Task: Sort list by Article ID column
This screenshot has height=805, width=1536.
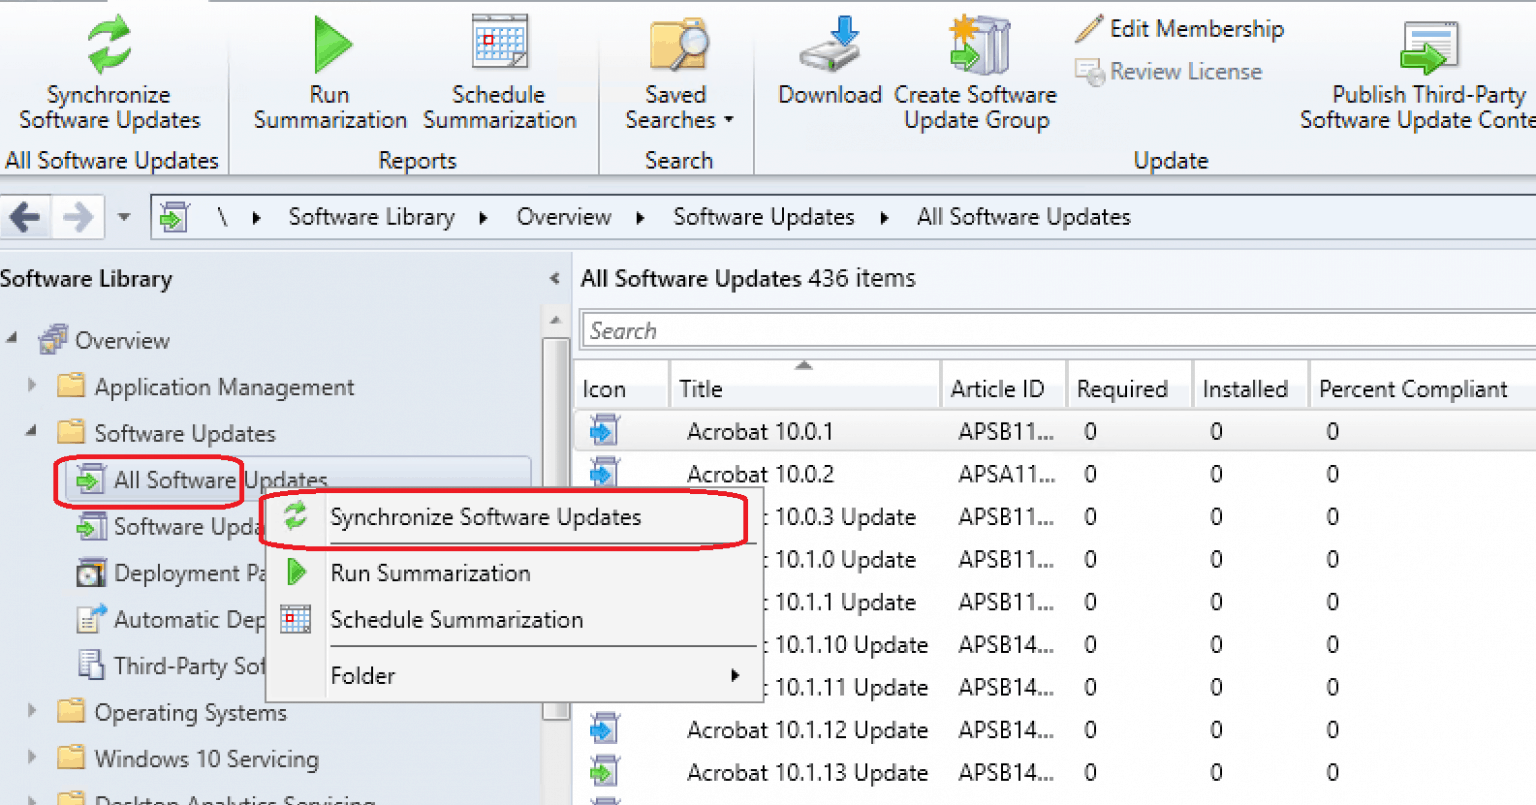Action: tap(1004, 388)
